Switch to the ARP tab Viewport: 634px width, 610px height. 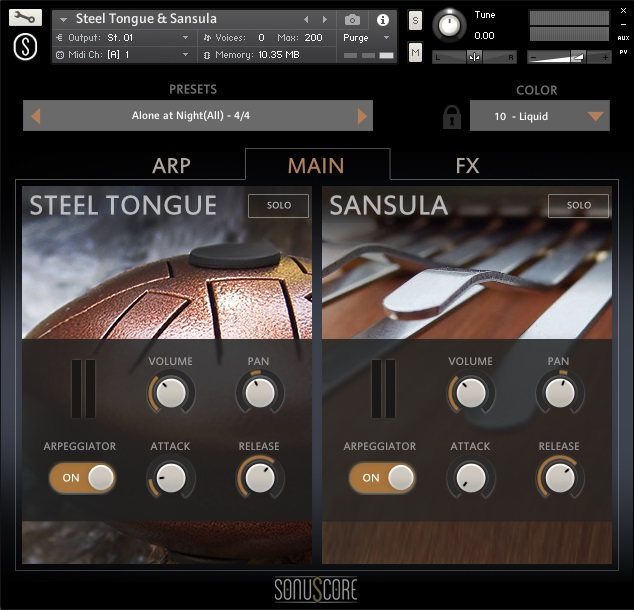171,166
